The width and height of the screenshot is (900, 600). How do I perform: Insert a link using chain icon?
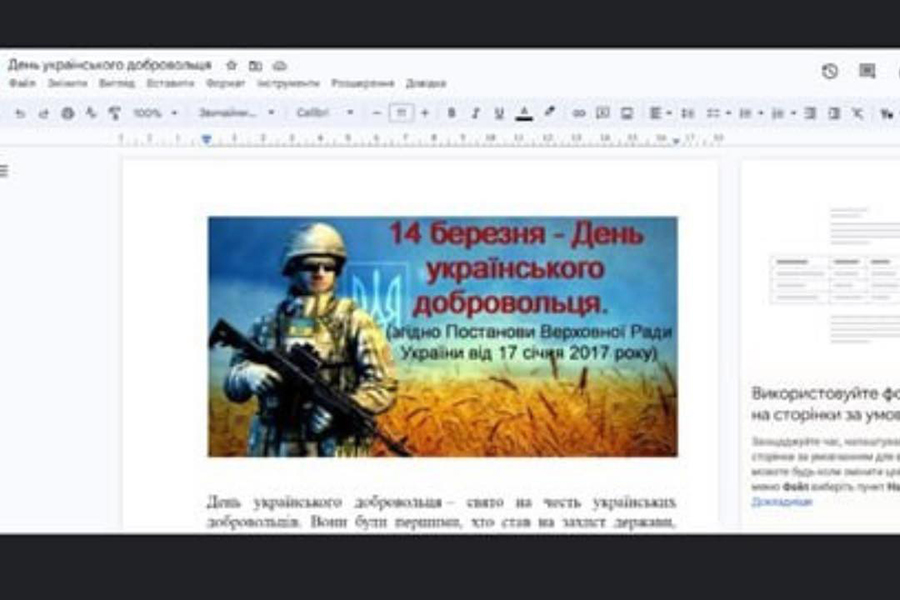[x=578, y=113]
